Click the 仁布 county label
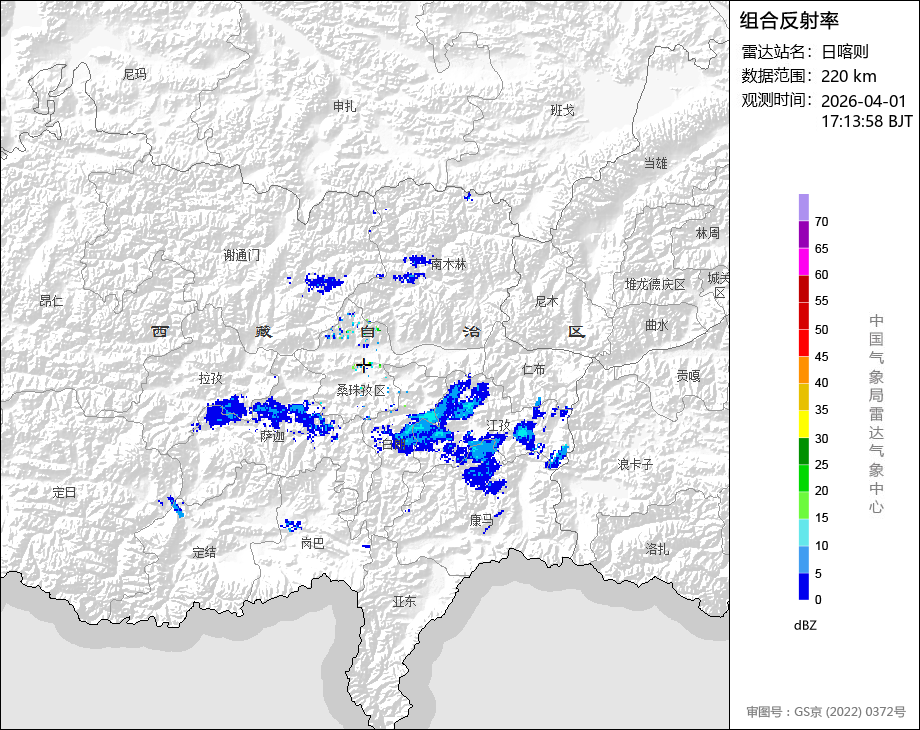The width and height of the screenshot is (920, 730). (x=534, y=369)
